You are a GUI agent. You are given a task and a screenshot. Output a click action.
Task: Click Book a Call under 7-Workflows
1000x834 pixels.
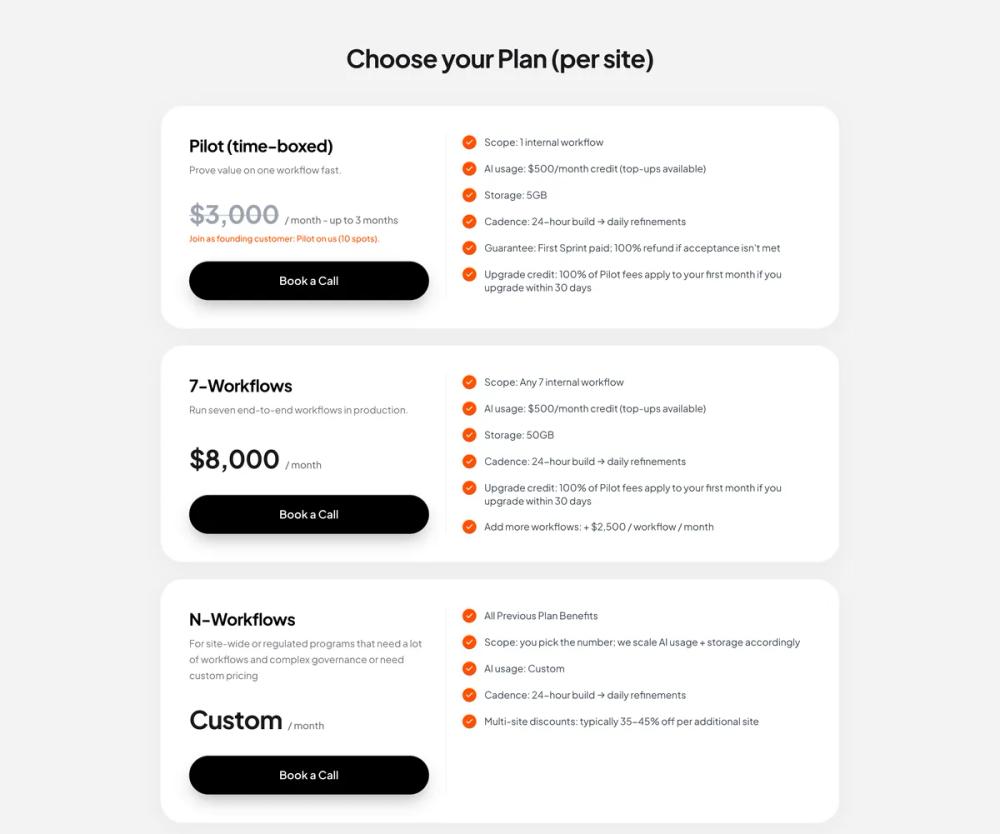tap(308, 514)
